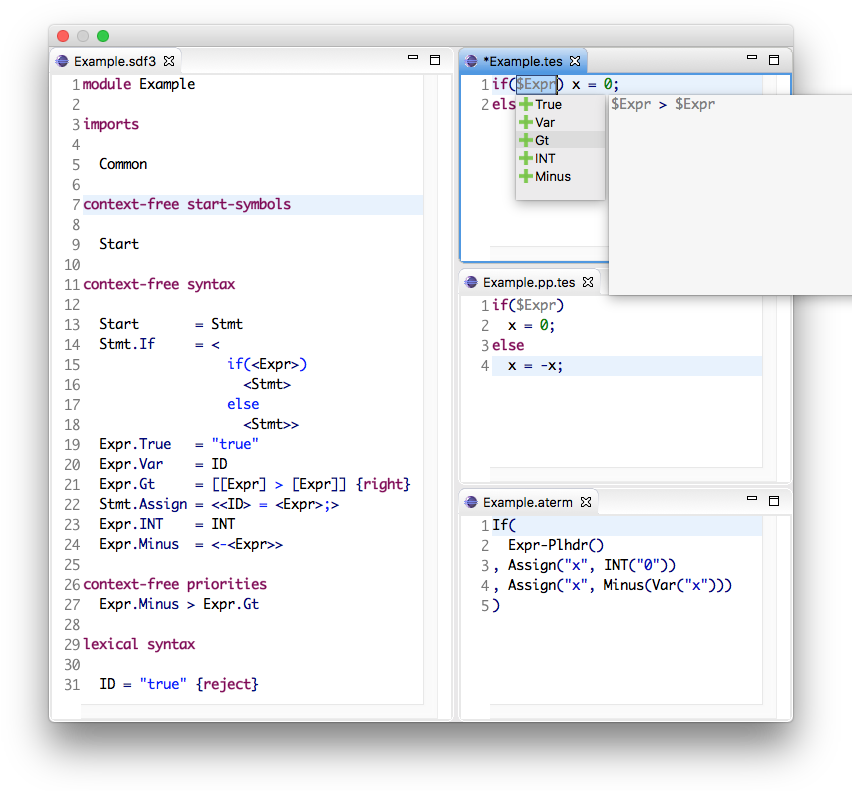Click 'if($Expr)' in Example.pp.tes
Image resolution: width=852 pixels, height=791 pixels.
[x=528, y=305]
